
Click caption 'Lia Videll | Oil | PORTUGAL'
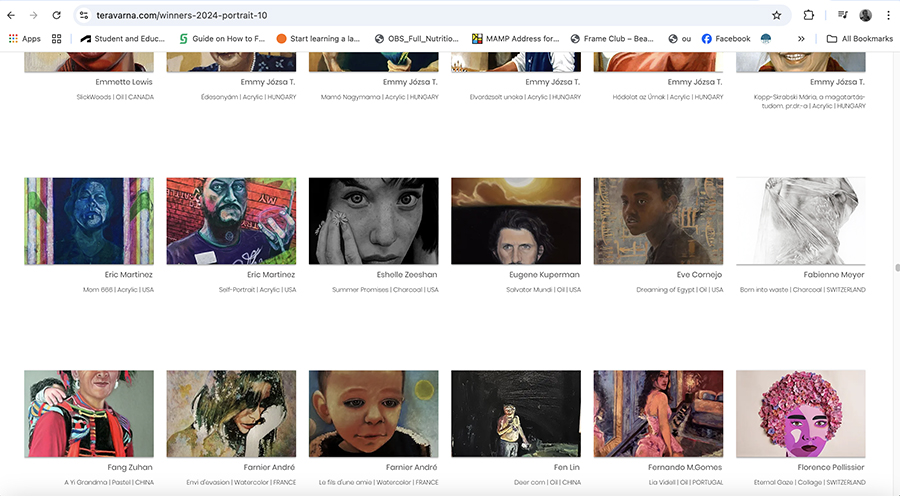(x=686, y=483)
